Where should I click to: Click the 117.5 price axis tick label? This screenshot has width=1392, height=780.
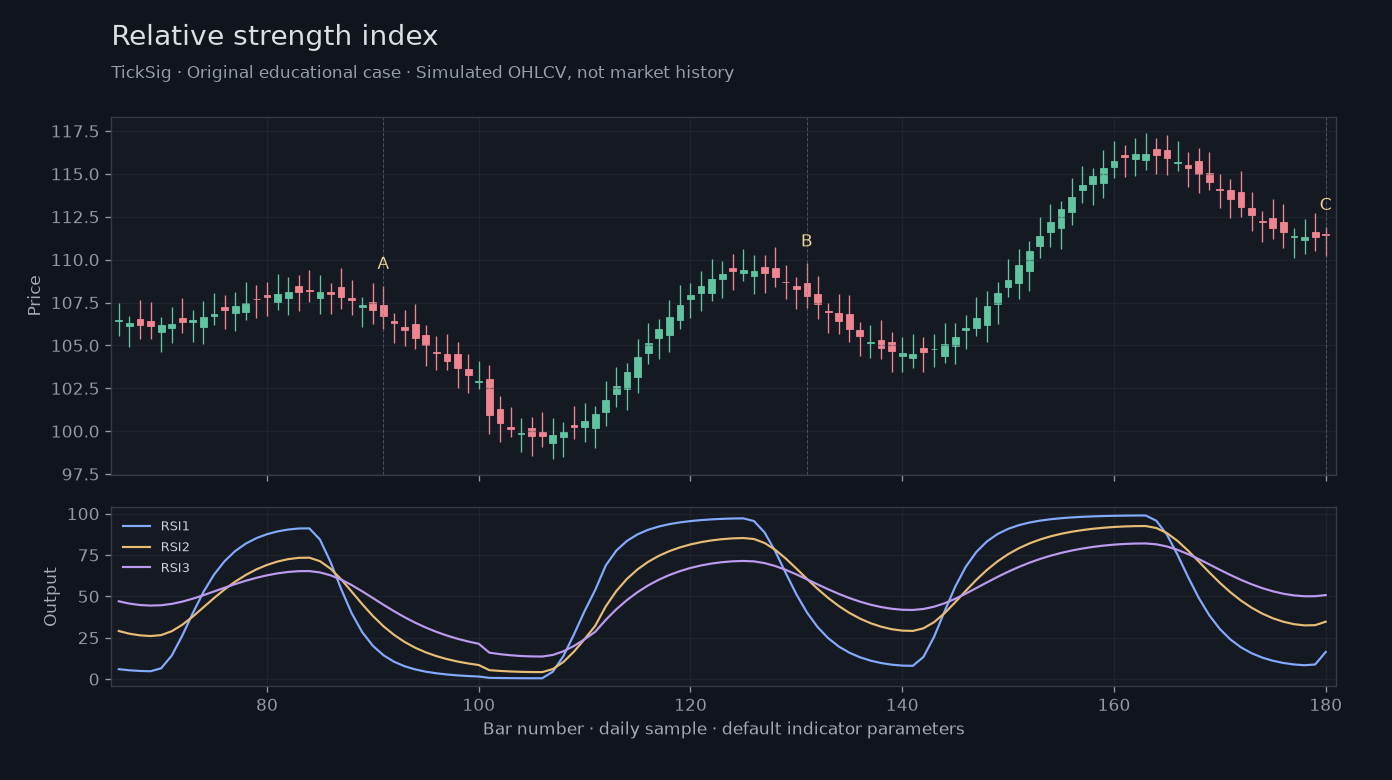pyautogui.click(x=76, y=132)
